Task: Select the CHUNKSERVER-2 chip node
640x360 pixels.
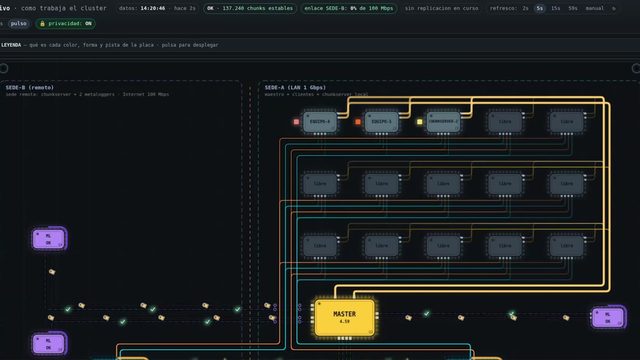Action: pos(443,122)
